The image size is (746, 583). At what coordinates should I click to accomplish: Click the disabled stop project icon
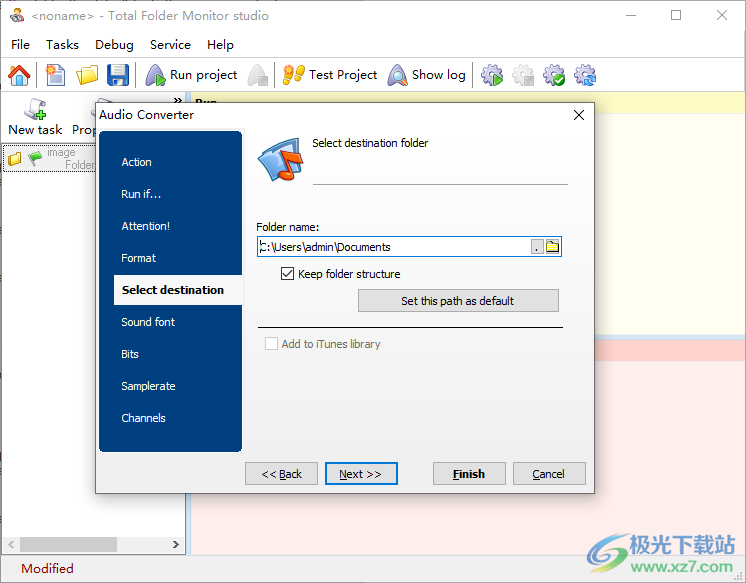pos(257,75)
